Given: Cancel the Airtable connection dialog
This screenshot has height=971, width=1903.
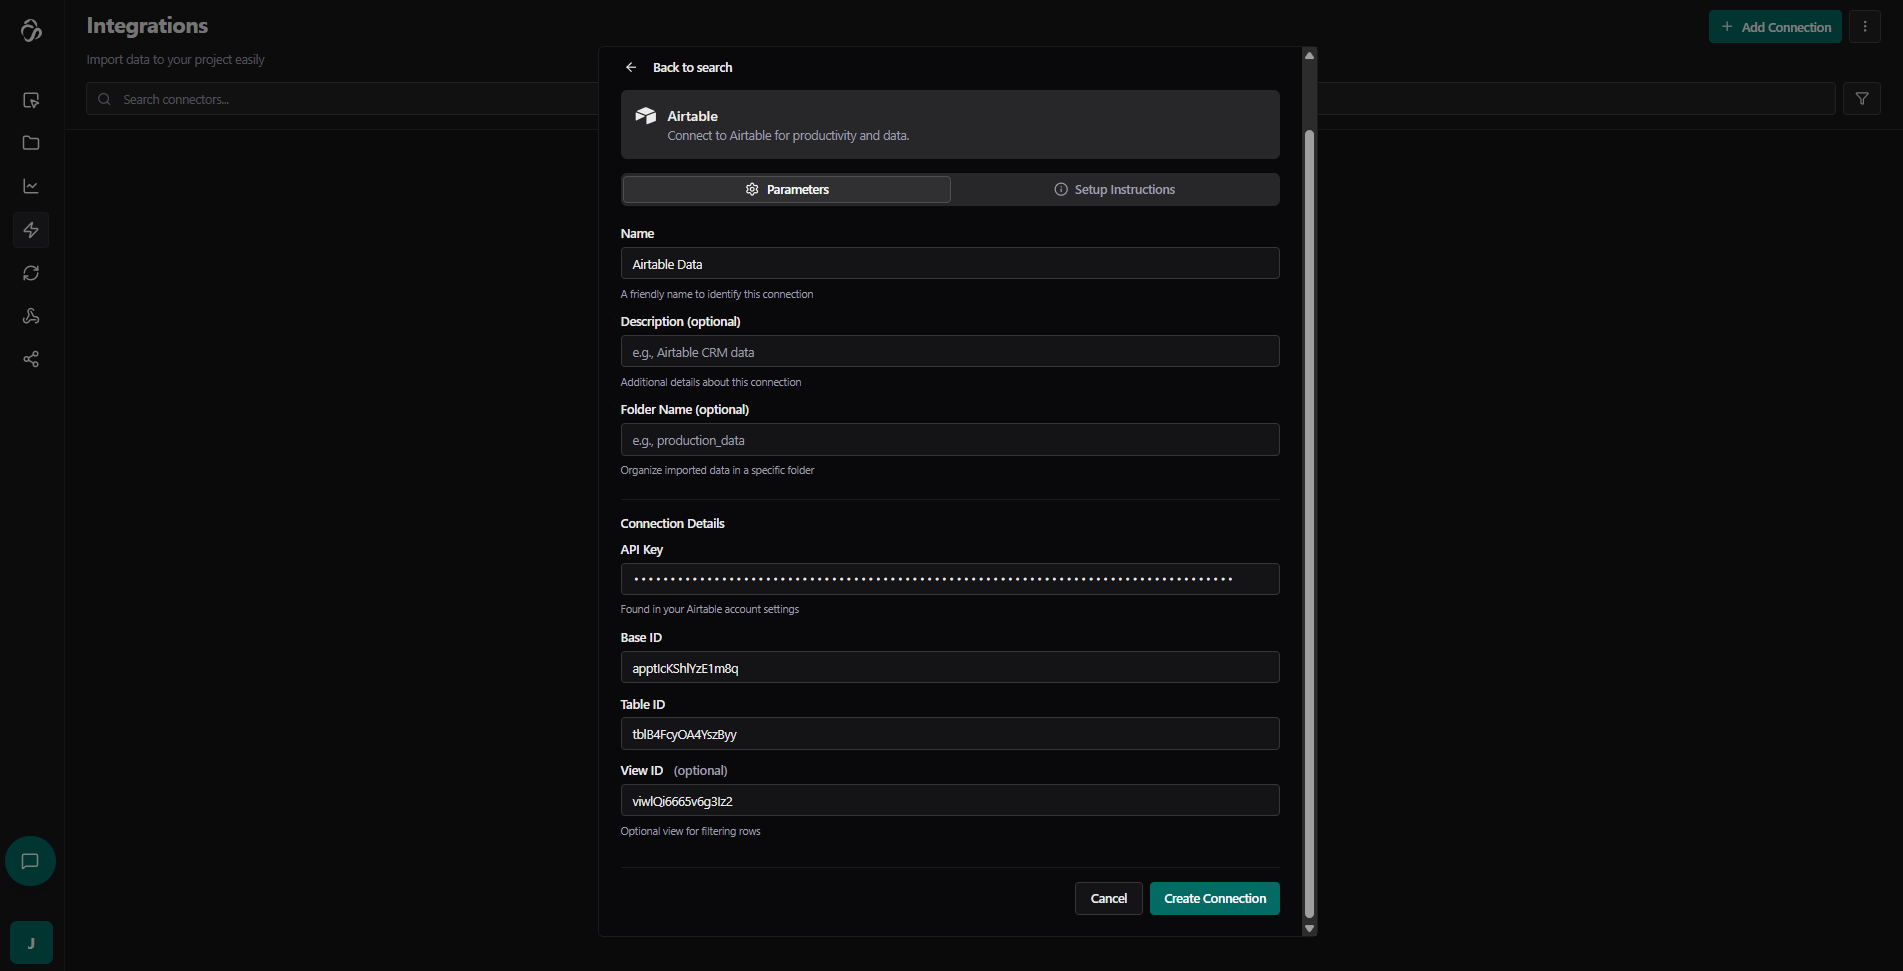Looking at the screenshot, I should pos(1108,899).
